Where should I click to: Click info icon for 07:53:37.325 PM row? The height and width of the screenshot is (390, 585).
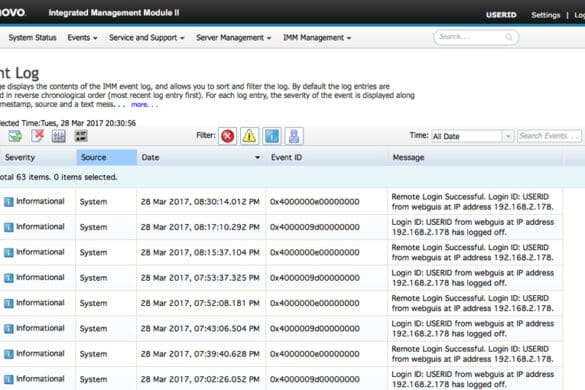(x=9, y=278)
